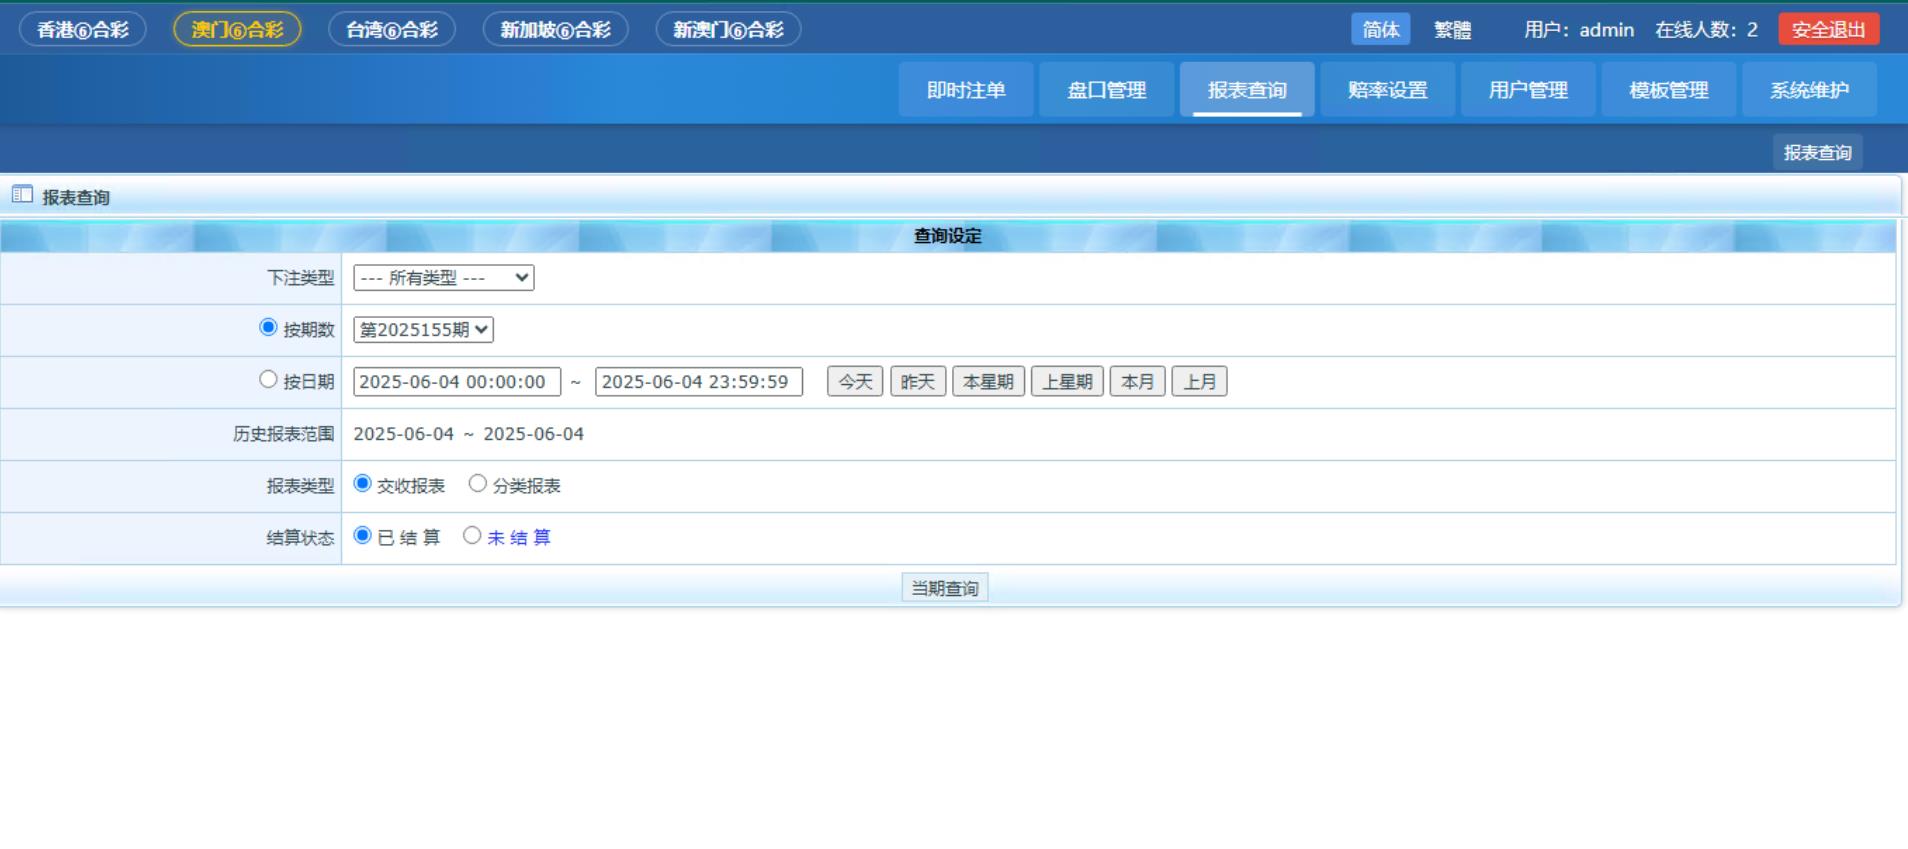Open the 报表查询 submenu item
Viewport: 1908px width, 849px height.
click(x=1817, y=153)
